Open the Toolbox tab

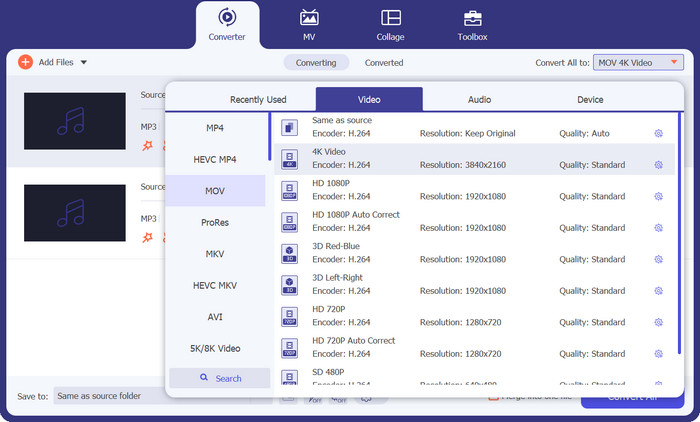point(472,25)
